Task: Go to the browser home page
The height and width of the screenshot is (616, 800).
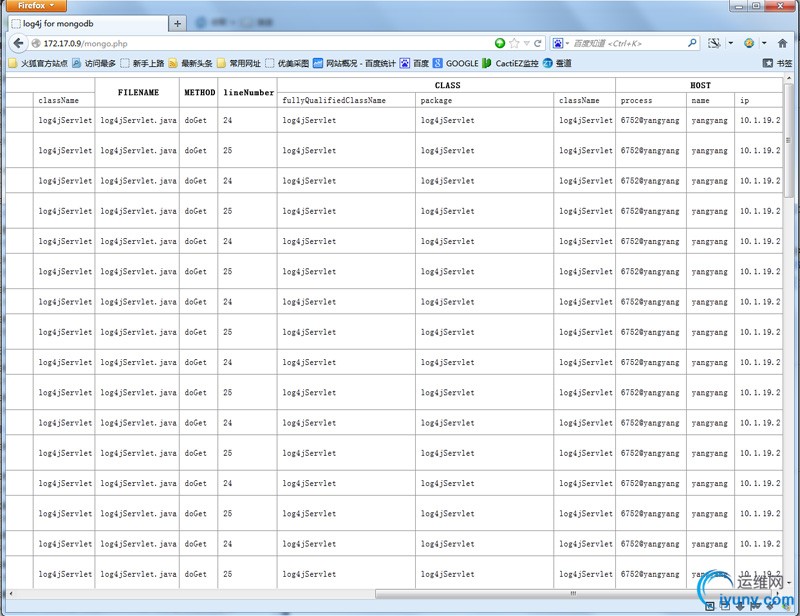Action: tap(782, 43)
